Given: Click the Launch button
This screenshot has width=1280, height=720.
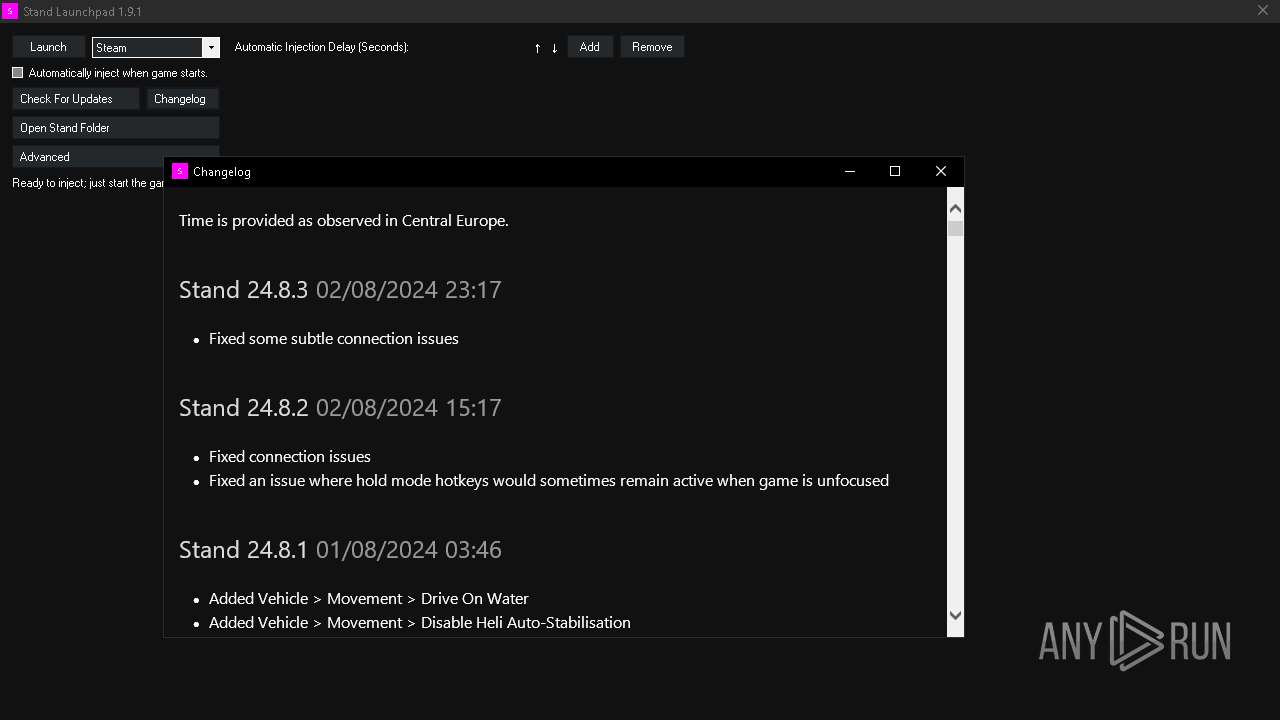Looking at the screenshot, I should (x=48, y=47).
